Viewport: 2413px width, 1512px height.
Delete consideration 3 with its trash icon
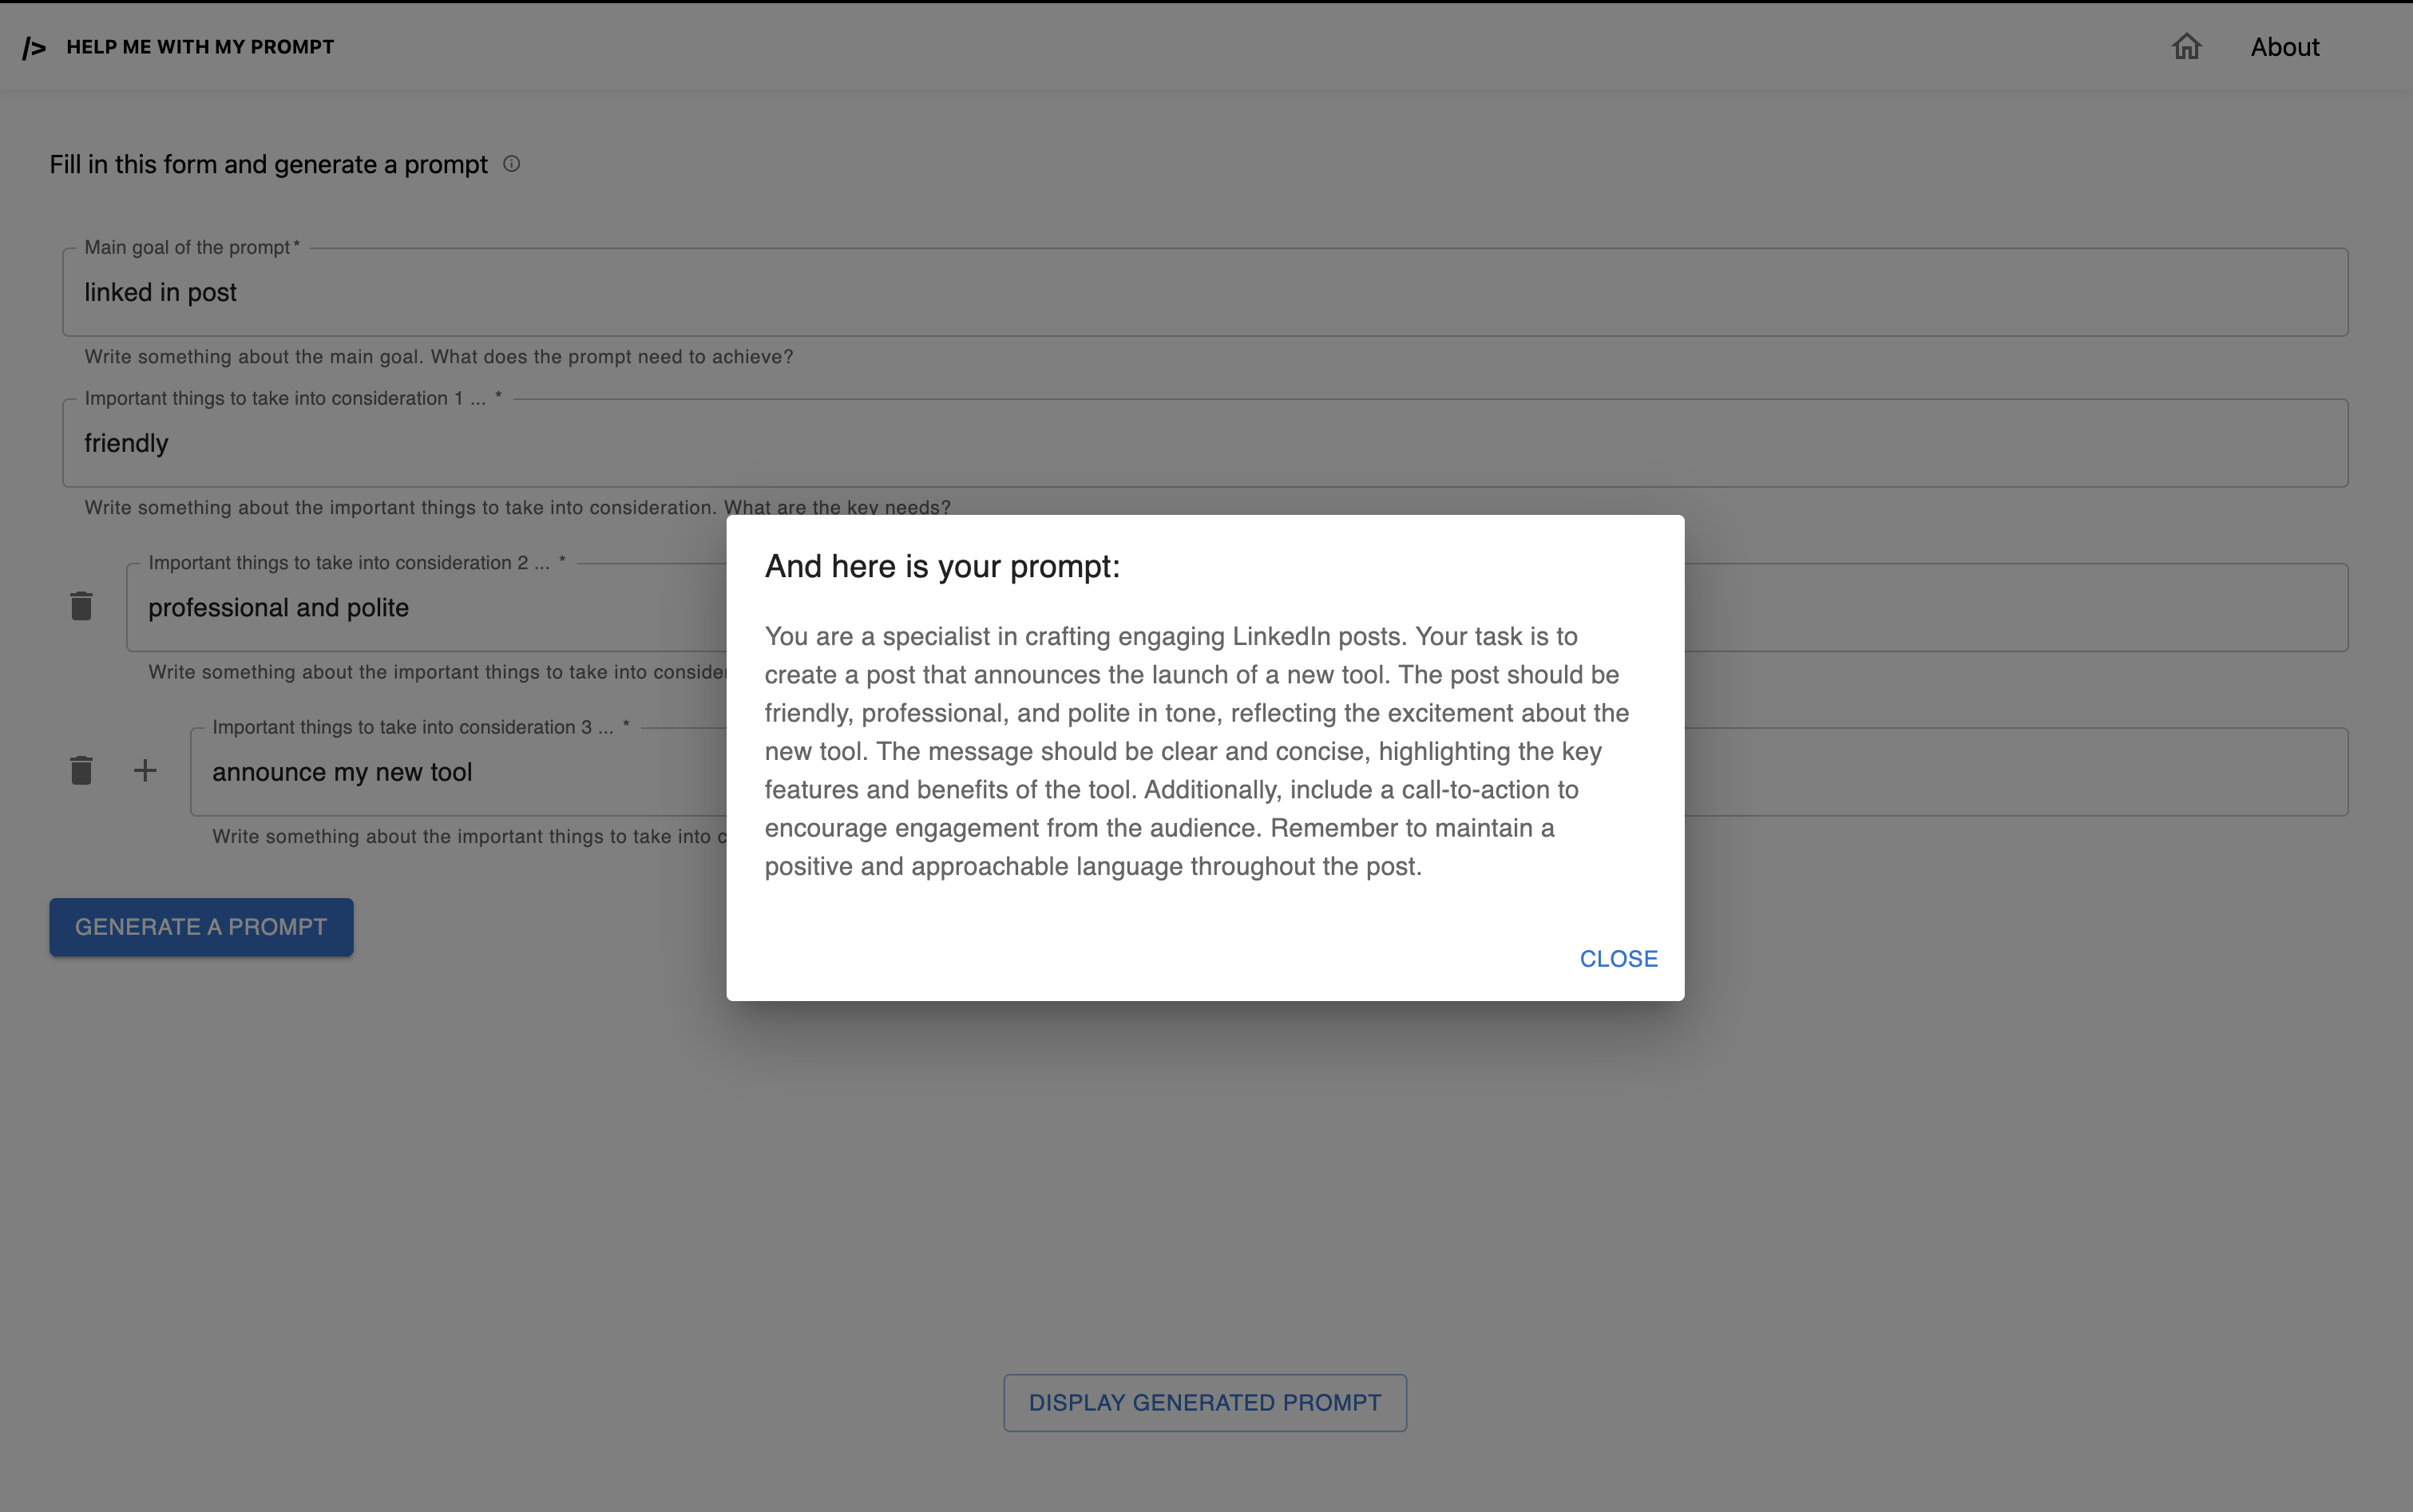click(x=81, y=770)
